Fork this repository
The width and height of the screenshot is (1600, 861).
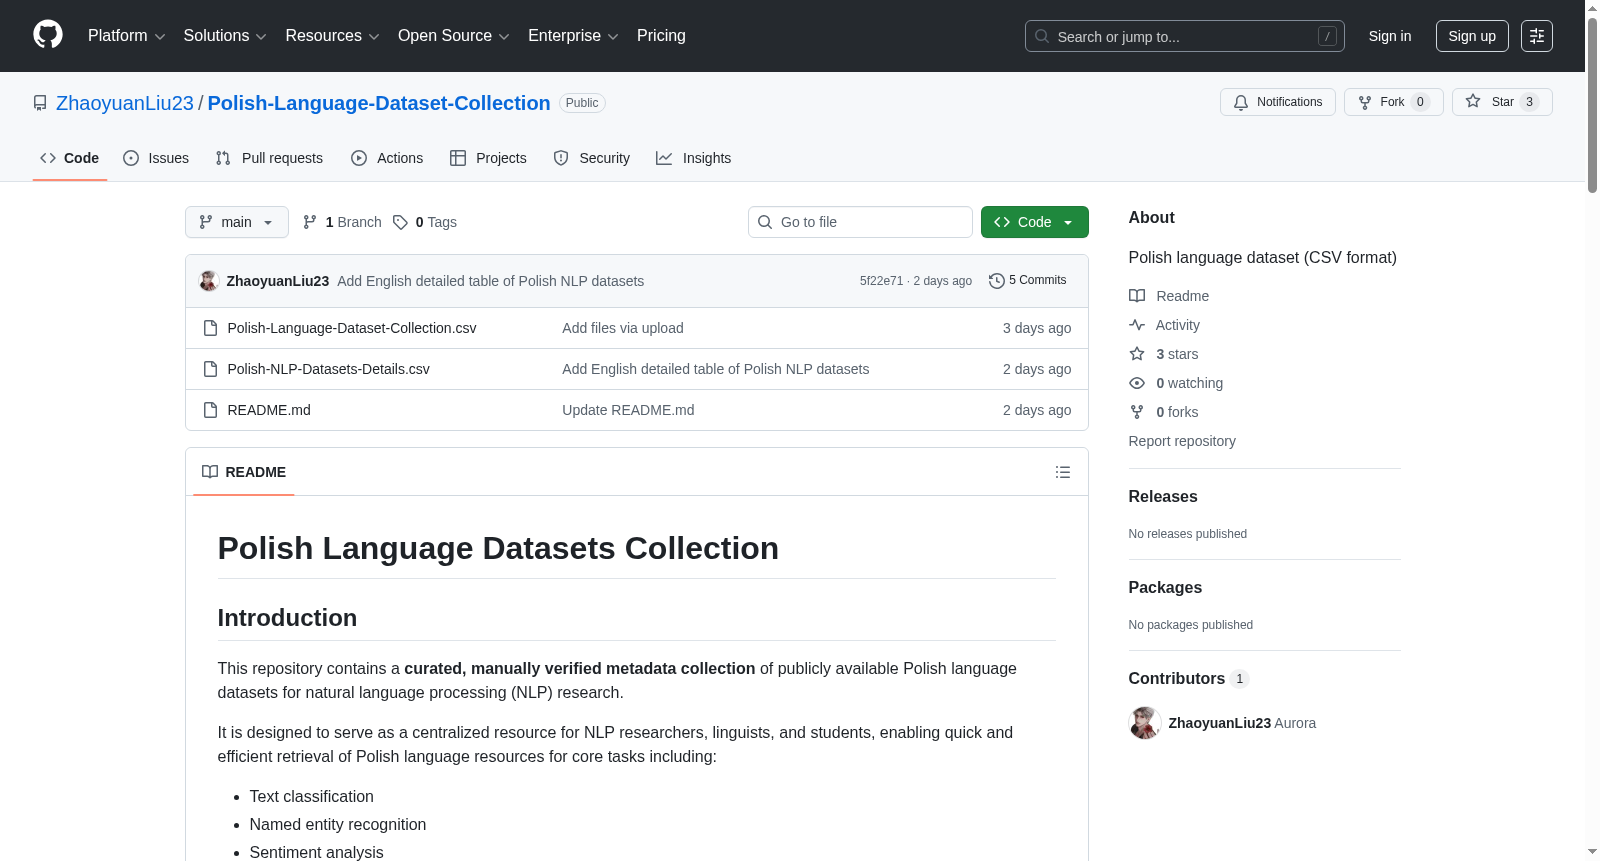click(x=1394, y=102)
